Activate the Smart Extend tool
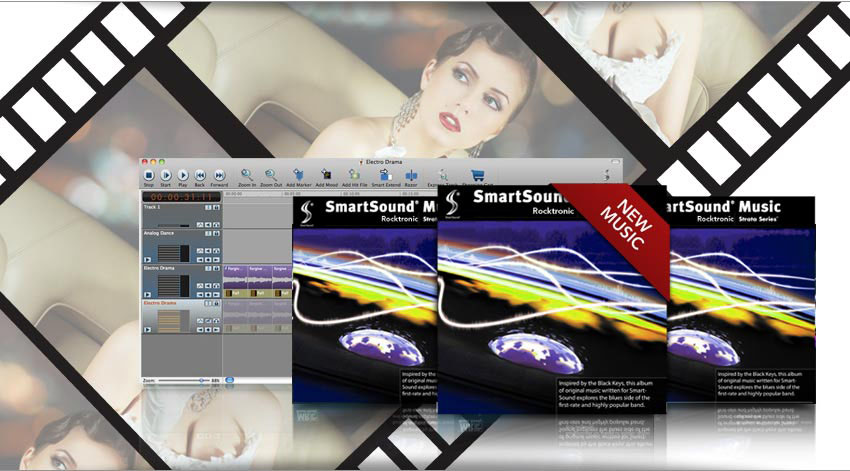This screenshot has width=850, height=471. click(x=385, y=175)
